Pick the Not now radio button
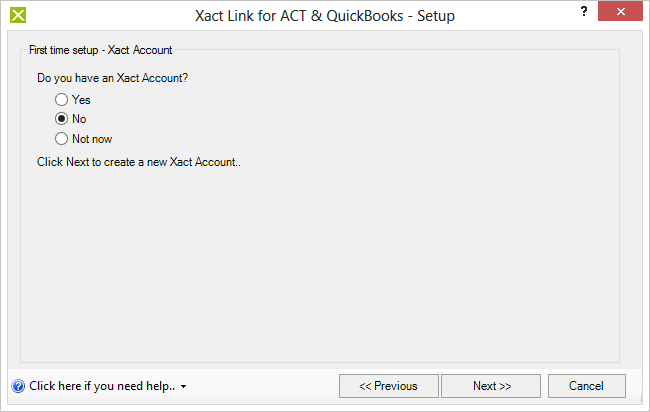650x412 pixels. [61, 138]
